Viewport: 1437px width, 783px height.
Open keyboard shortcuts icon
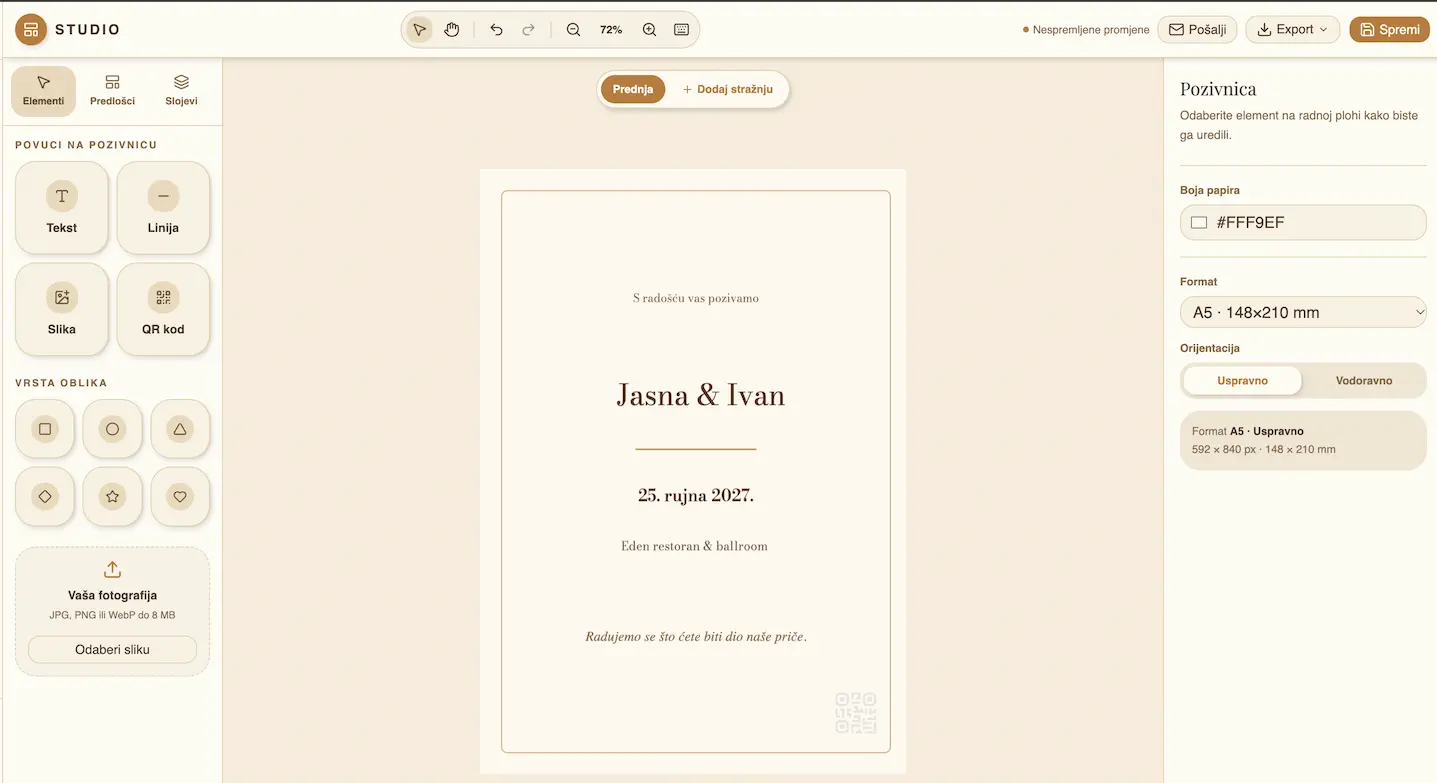(x=681, y=30)
